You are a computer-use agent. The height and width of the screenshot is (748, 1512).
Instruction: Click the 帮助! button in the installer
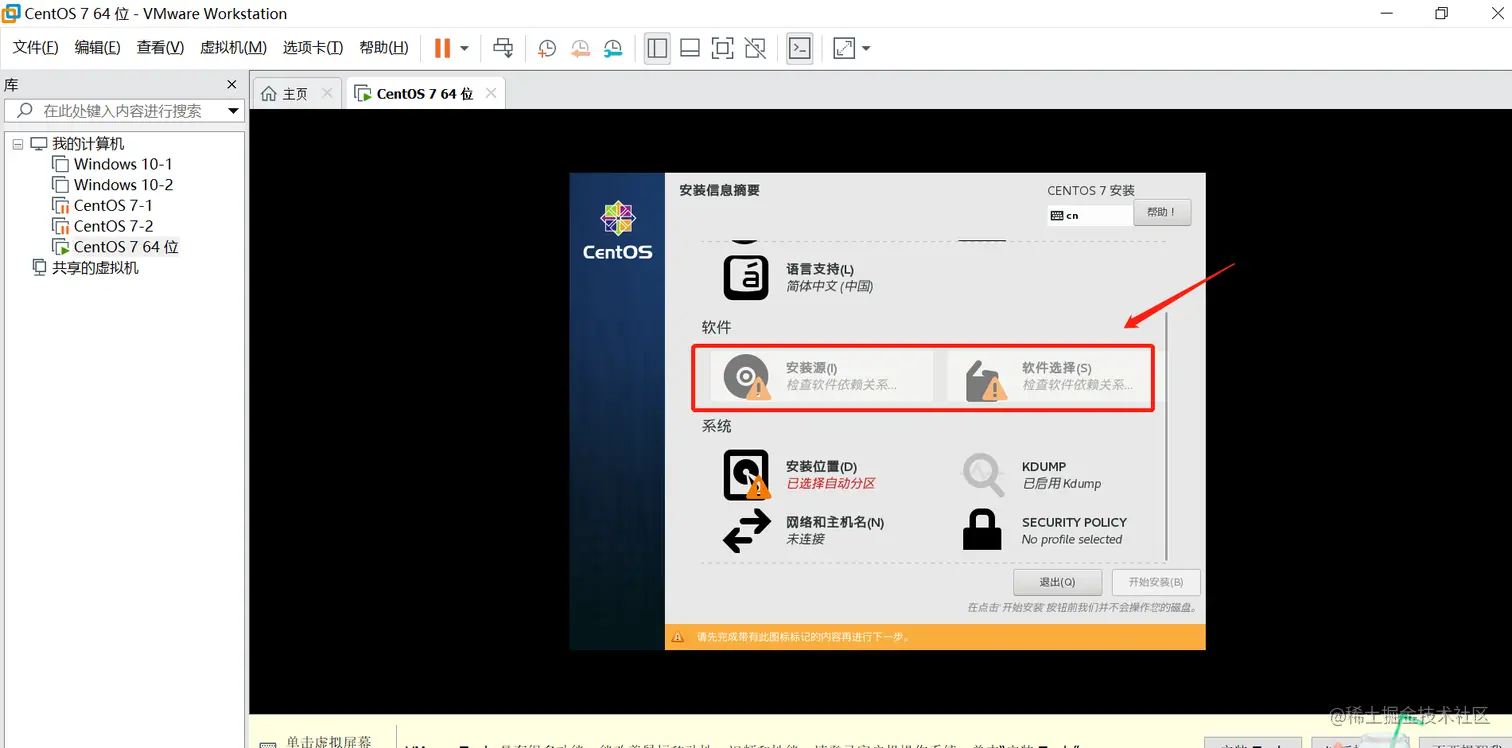[1162, 212]
